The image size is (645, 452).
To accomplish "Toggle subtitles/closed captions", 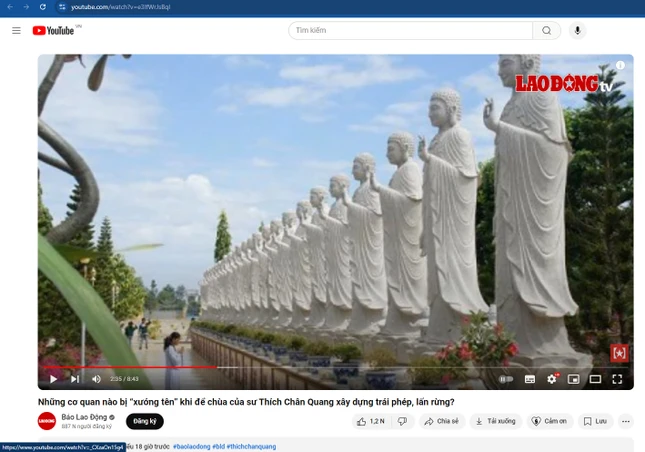I will [x=530, y=379].
